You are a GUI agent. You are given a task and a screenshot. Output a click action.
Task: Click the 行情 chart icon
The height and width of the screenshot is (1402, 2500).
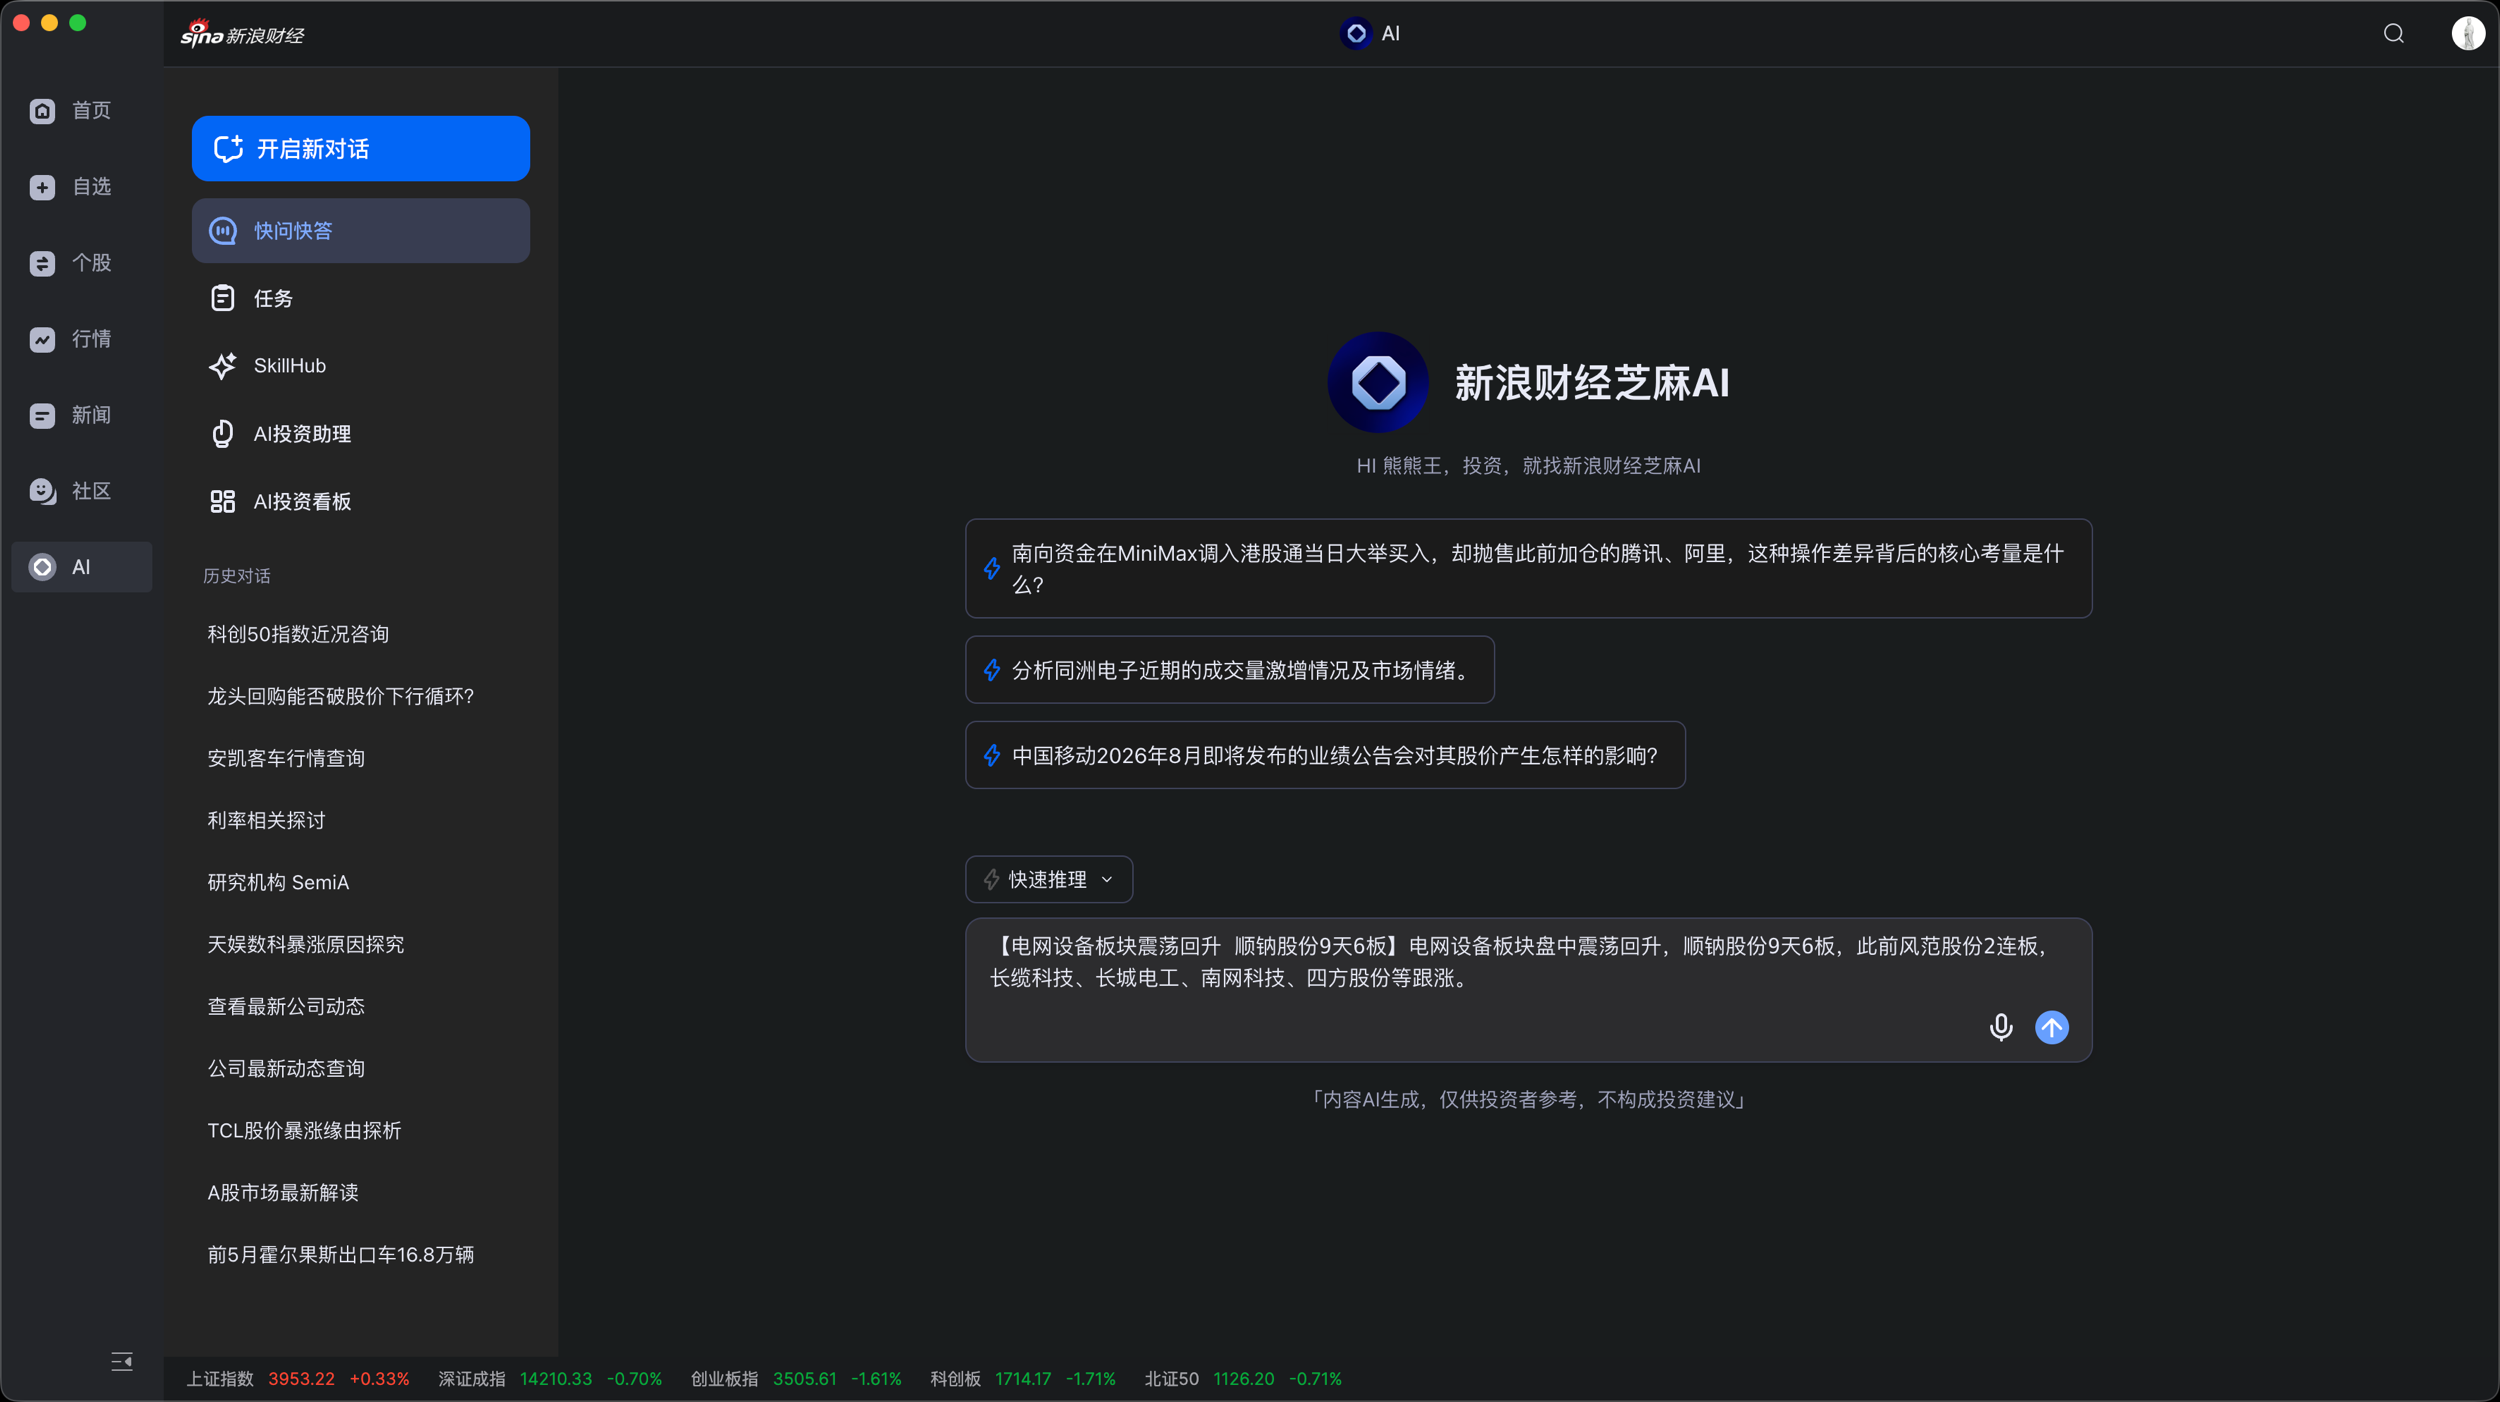point(42,339)
